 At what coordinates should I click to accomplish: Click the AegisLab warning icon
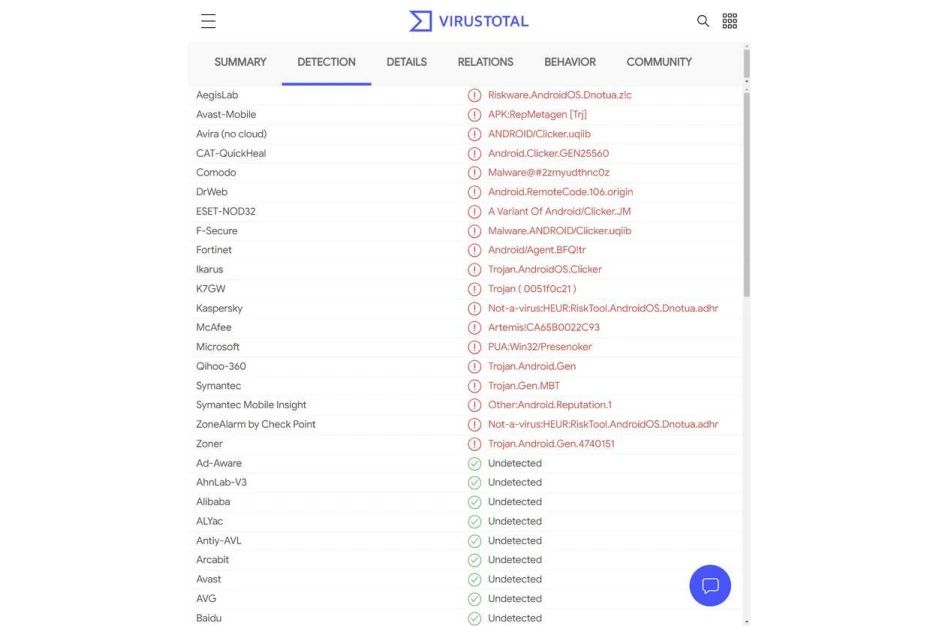[x=474, y=95]
